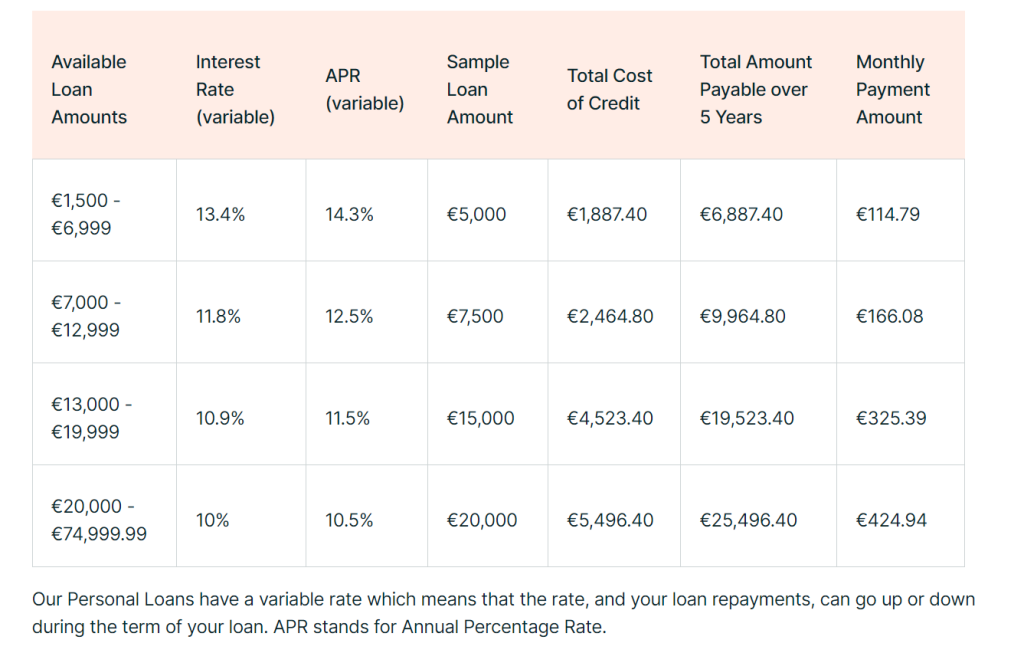Image resolution: width=1024 pixels, height=653 pixels.
Task: Click the €424.94 monthly payment value
Action: pyautogui.click(x=891, y=520)
